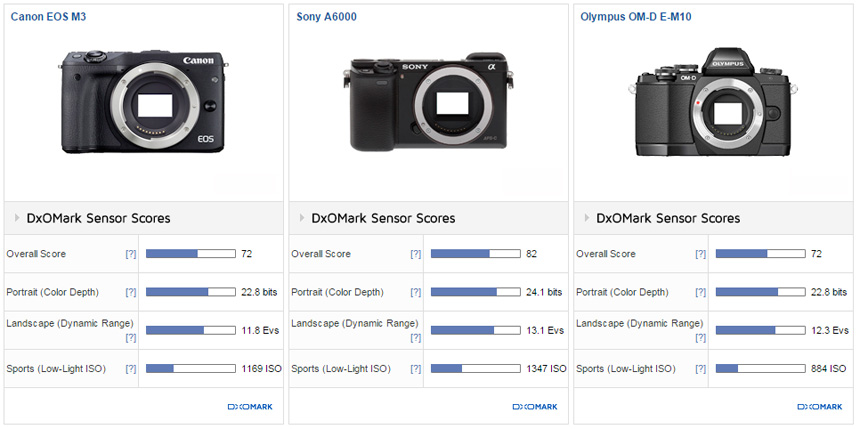Collapse DxOMark Sensor Scores arrow for Olympus
Screen dimensions: 860x429
tap(587, 218)
